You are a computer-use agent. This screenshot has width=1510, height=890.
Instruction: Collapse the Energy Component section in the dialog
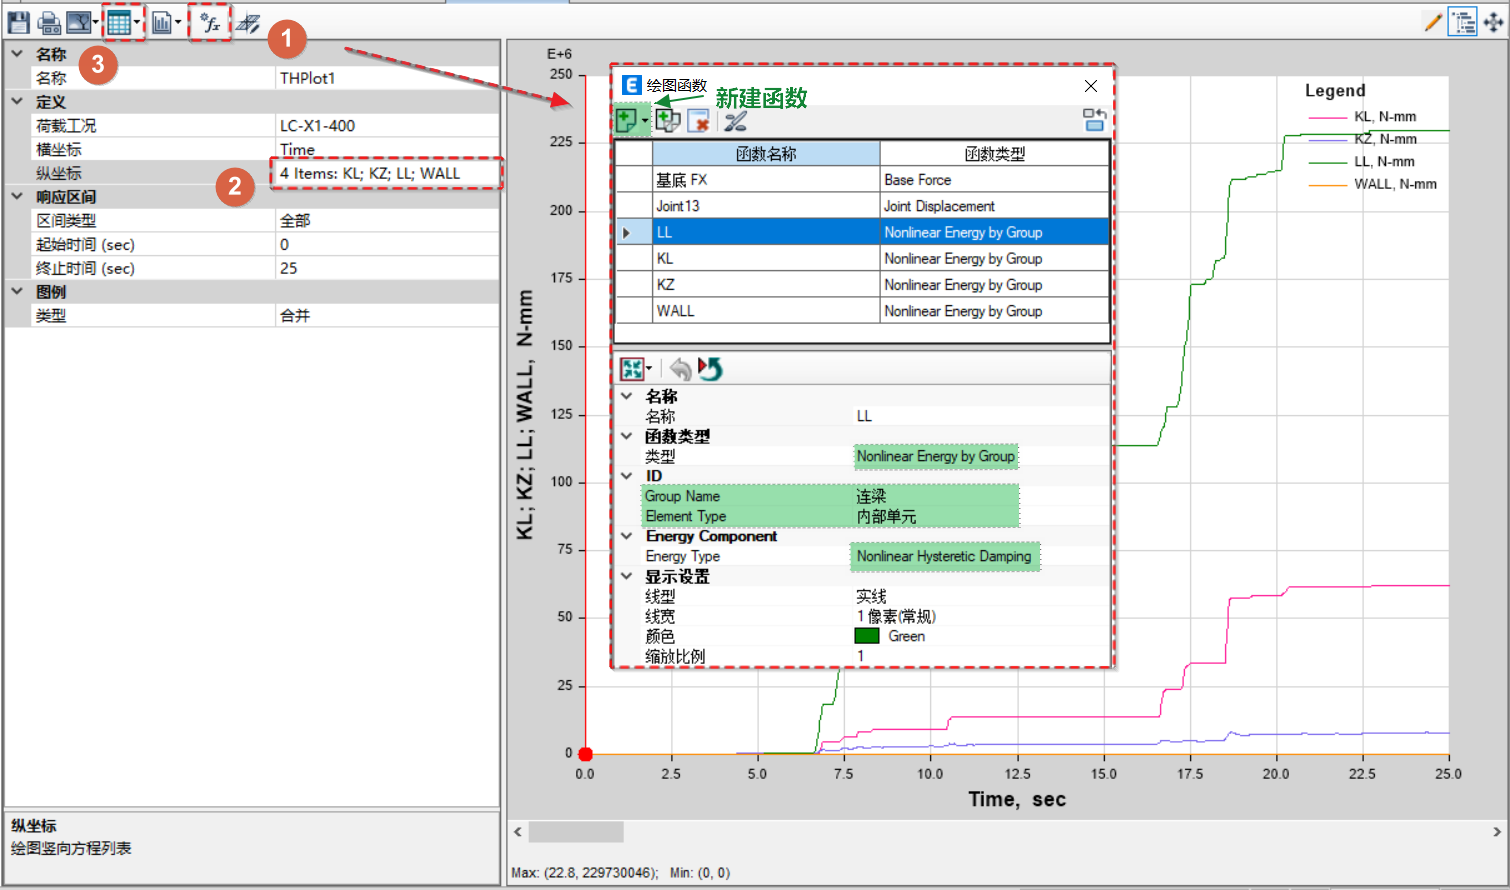tap(627, 536)
